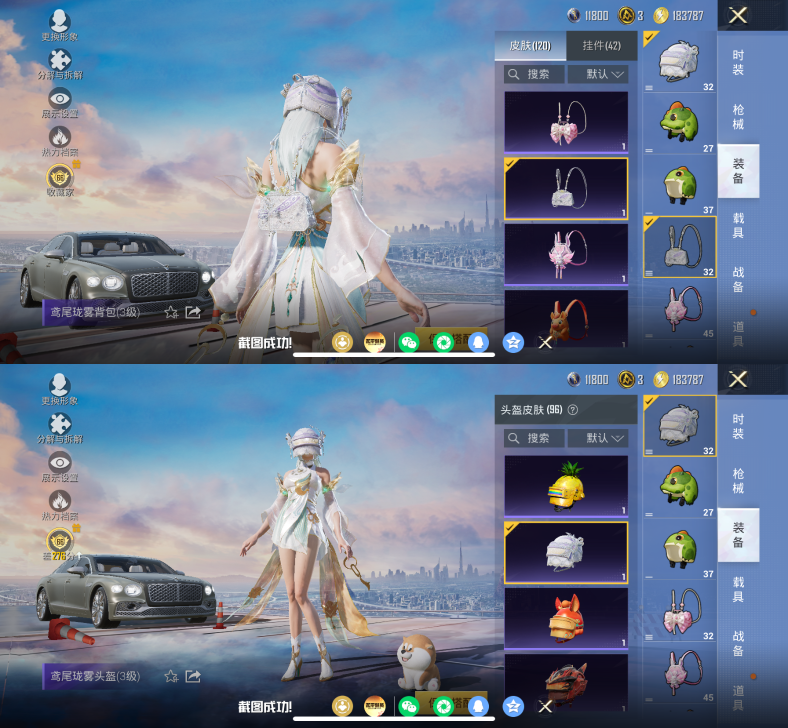Switch to 挂件(42) tab
Image resolution: width=788 pixels, height=728 pixels.
point(602,46)
